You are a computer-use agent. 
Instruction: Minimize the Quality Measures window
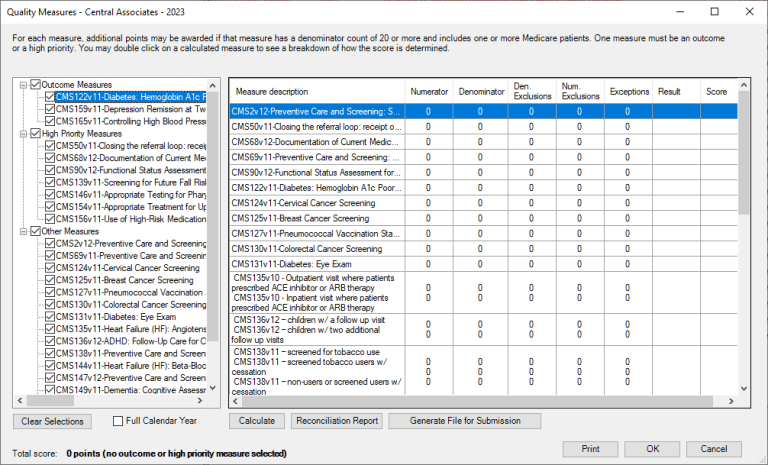point(680,11)
